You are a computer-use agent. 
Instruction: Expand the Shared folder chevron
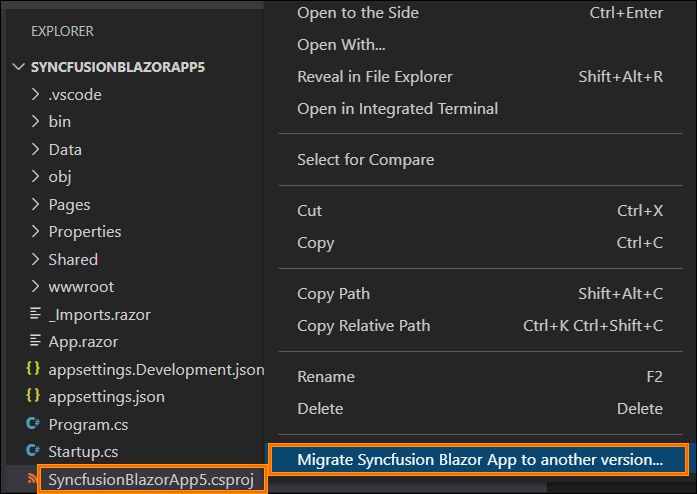point(35,259)
